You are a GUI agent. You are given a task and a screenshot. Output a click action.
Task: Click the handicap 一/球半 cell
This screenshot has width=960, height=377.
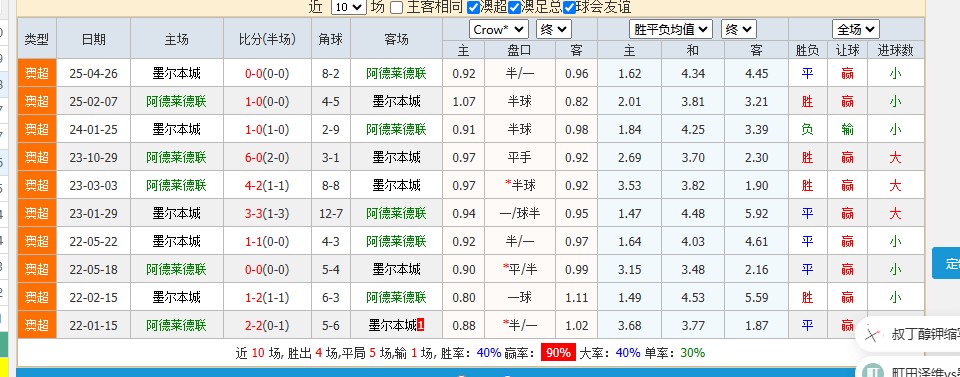pos(519,213)
